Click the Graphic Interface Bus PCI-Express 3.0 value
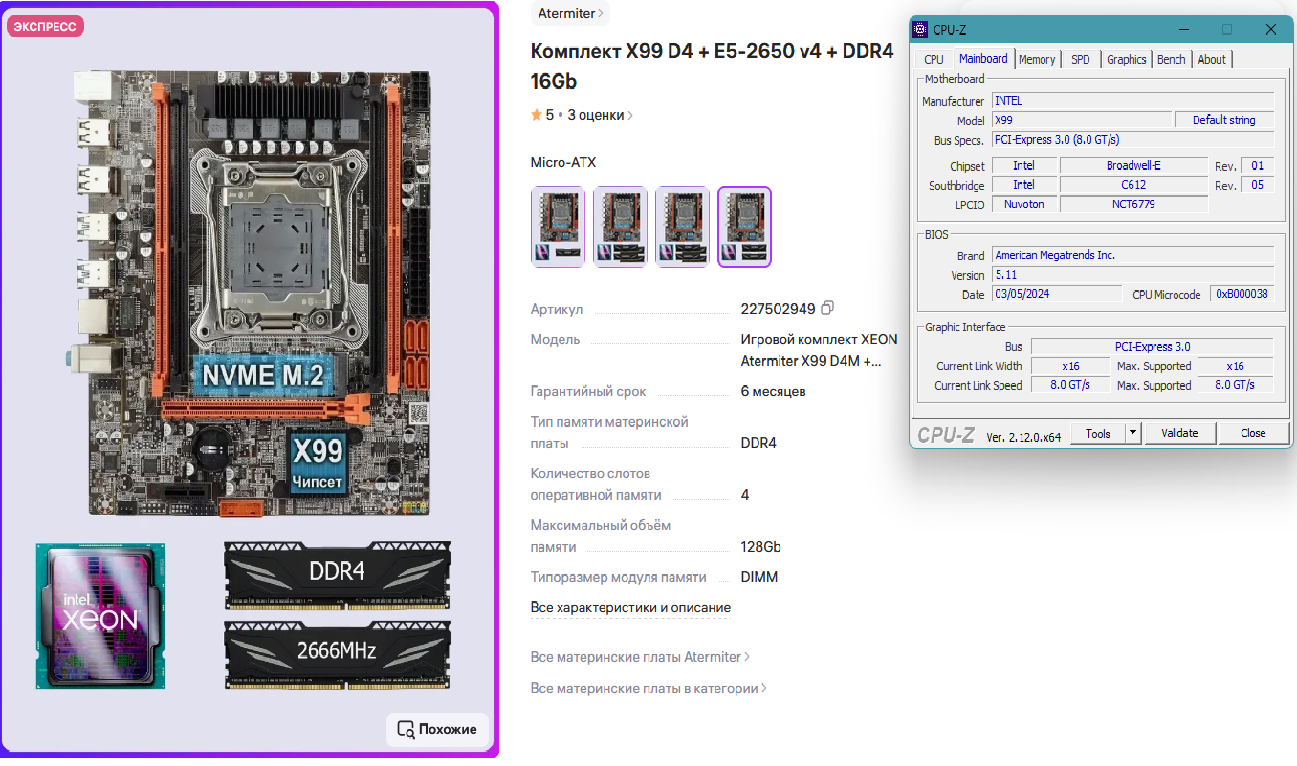Screen dimensions: 1297x766 click(x=1152, y=347)
